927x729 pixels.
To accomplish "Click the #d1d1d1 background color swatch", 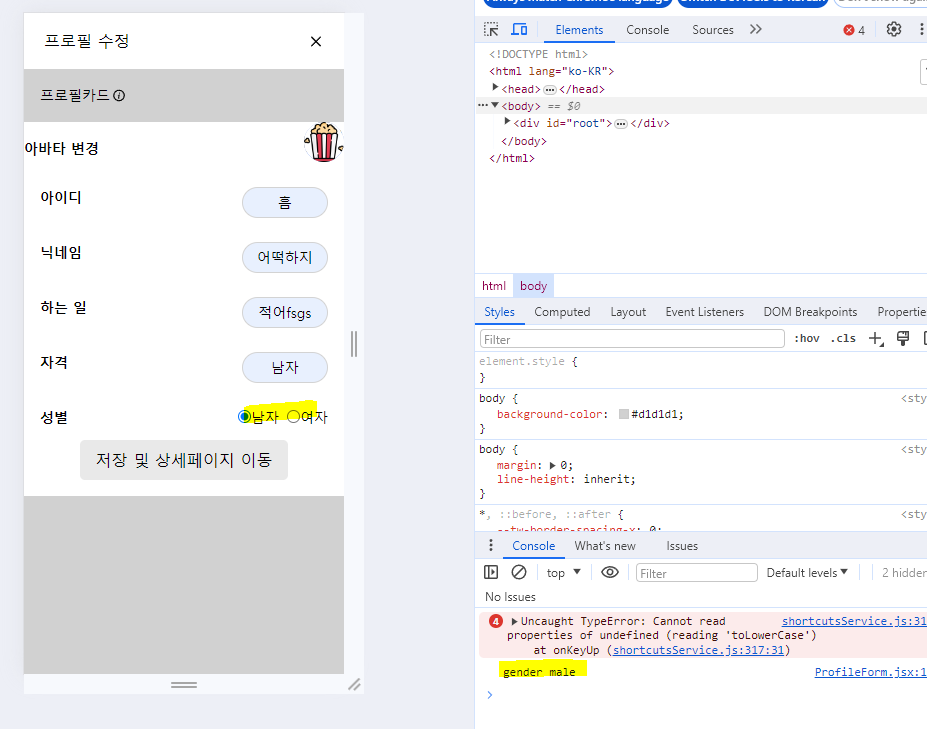I will click(x=623, y=414).
